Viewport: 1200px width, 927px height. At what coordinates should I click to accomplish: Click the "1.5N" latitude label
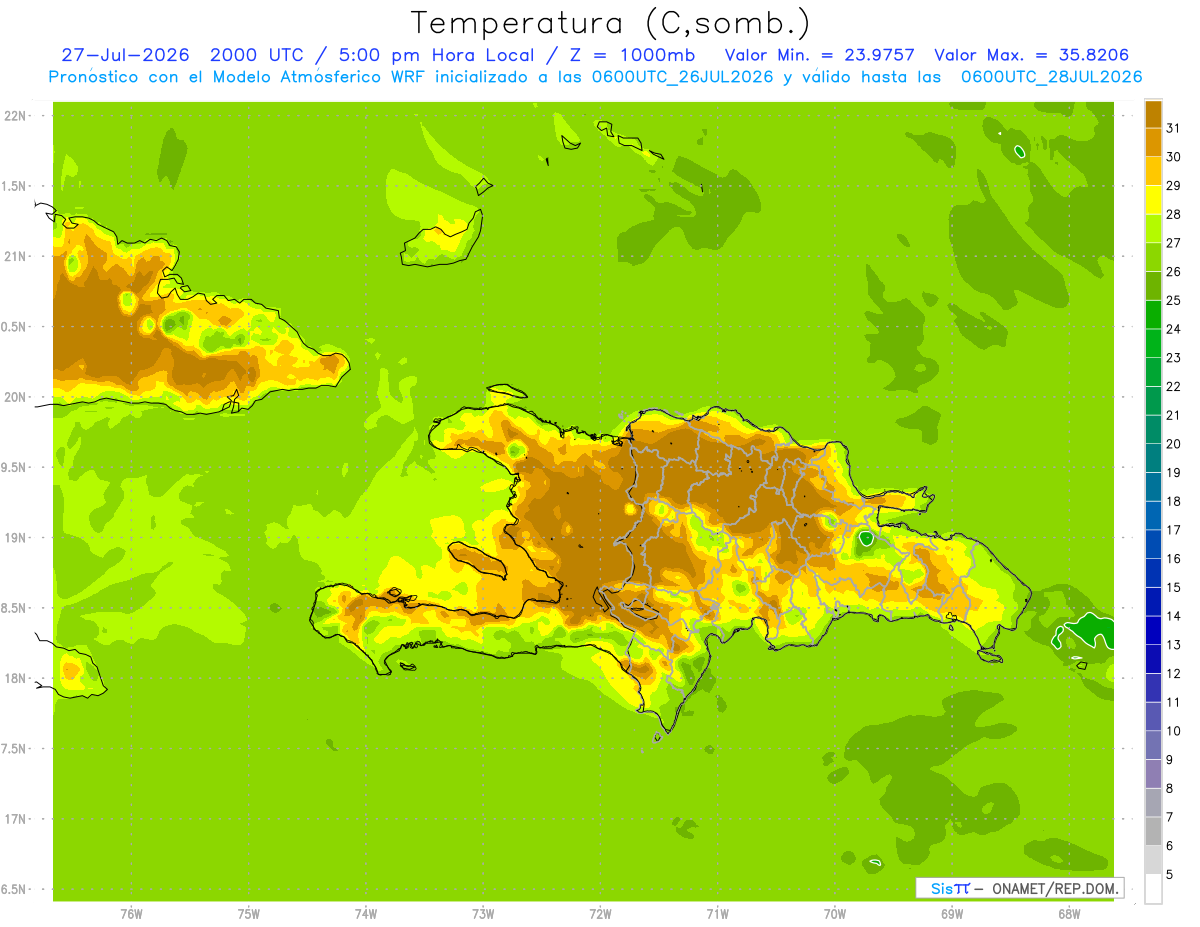click(x=15, y=186)
